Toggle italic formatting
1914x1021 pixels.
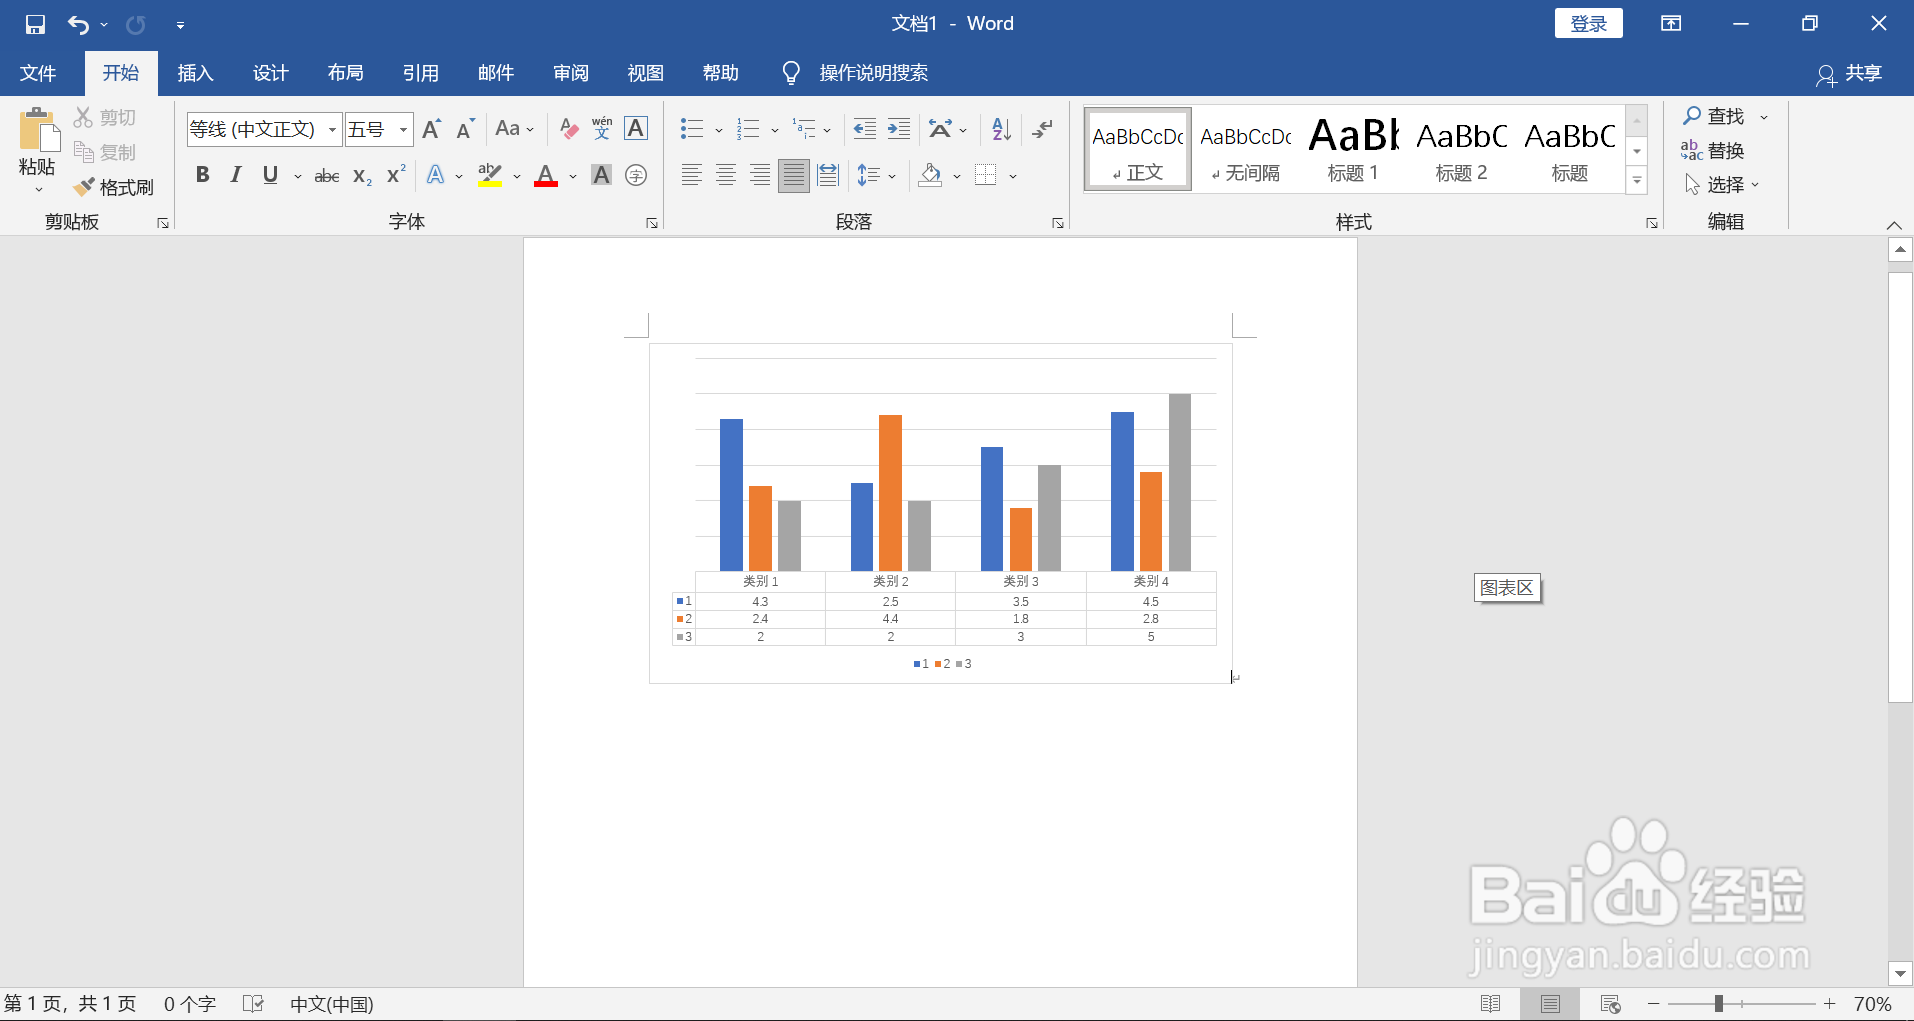pos(236,176)
